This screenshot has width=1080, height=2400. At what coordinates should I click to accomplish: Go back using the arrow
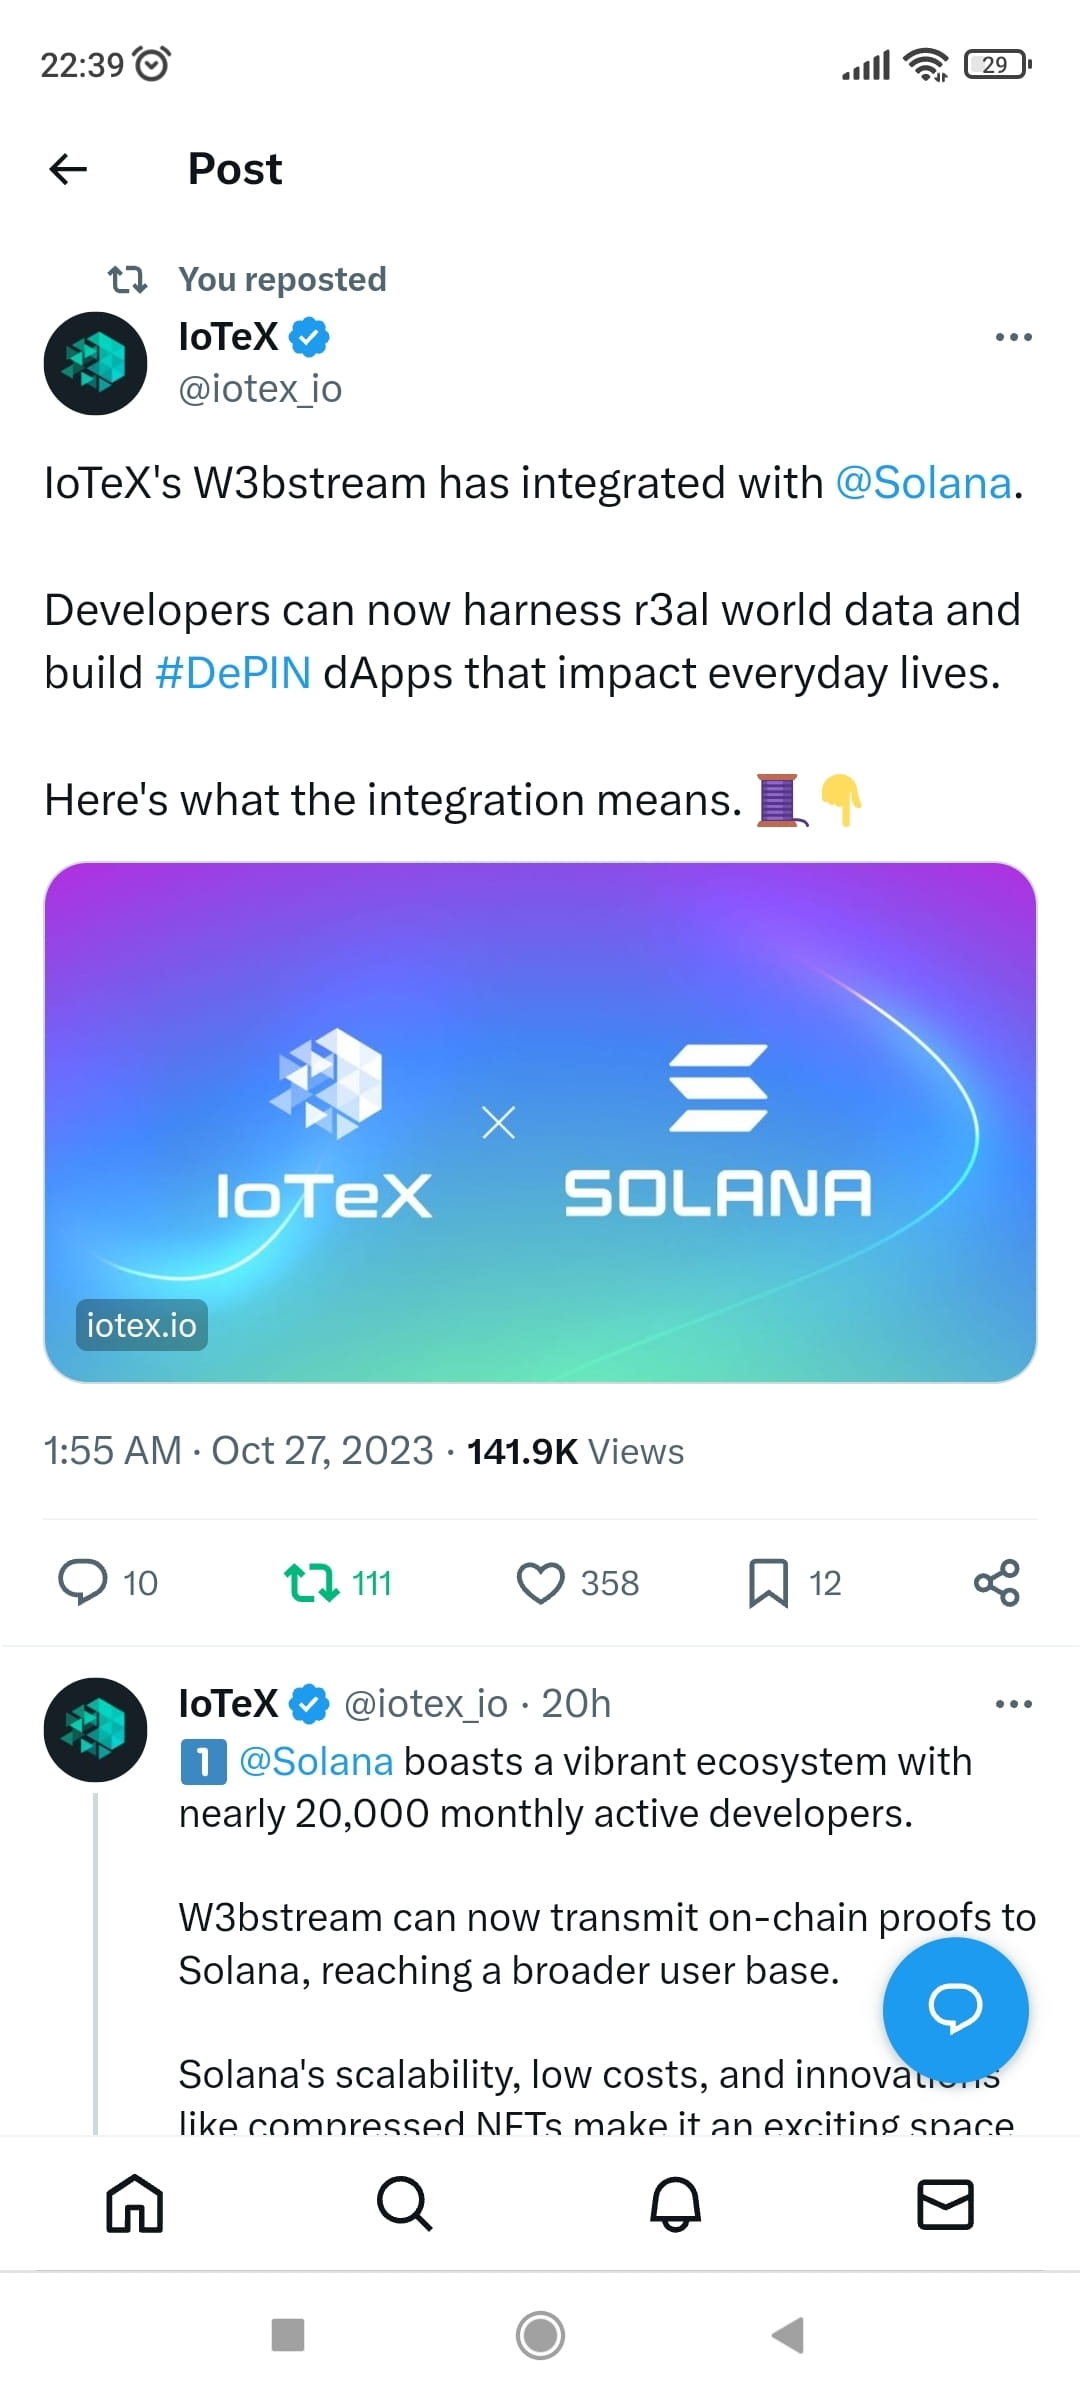[67, 168]
